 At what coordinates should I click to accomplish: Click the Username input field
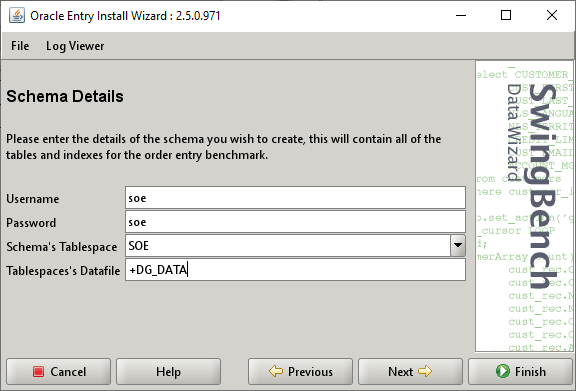click(295, 198)
